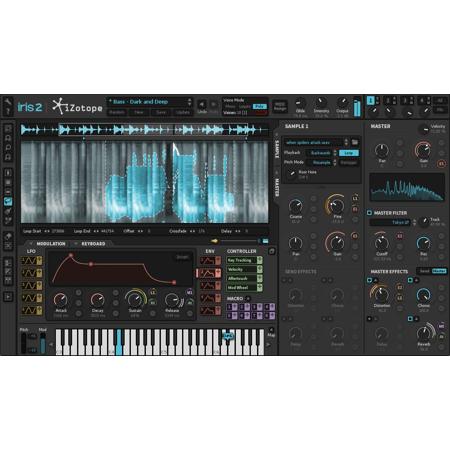Click the Random preset button
This screenshot has width=450, height=450.
coord(117,112)
